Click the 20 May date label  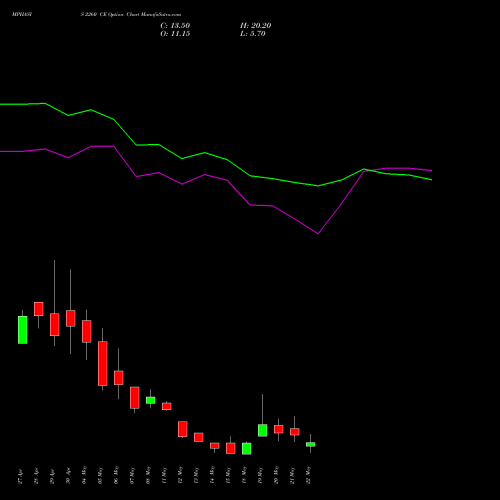pyautogui.click(x=276, y=475)
